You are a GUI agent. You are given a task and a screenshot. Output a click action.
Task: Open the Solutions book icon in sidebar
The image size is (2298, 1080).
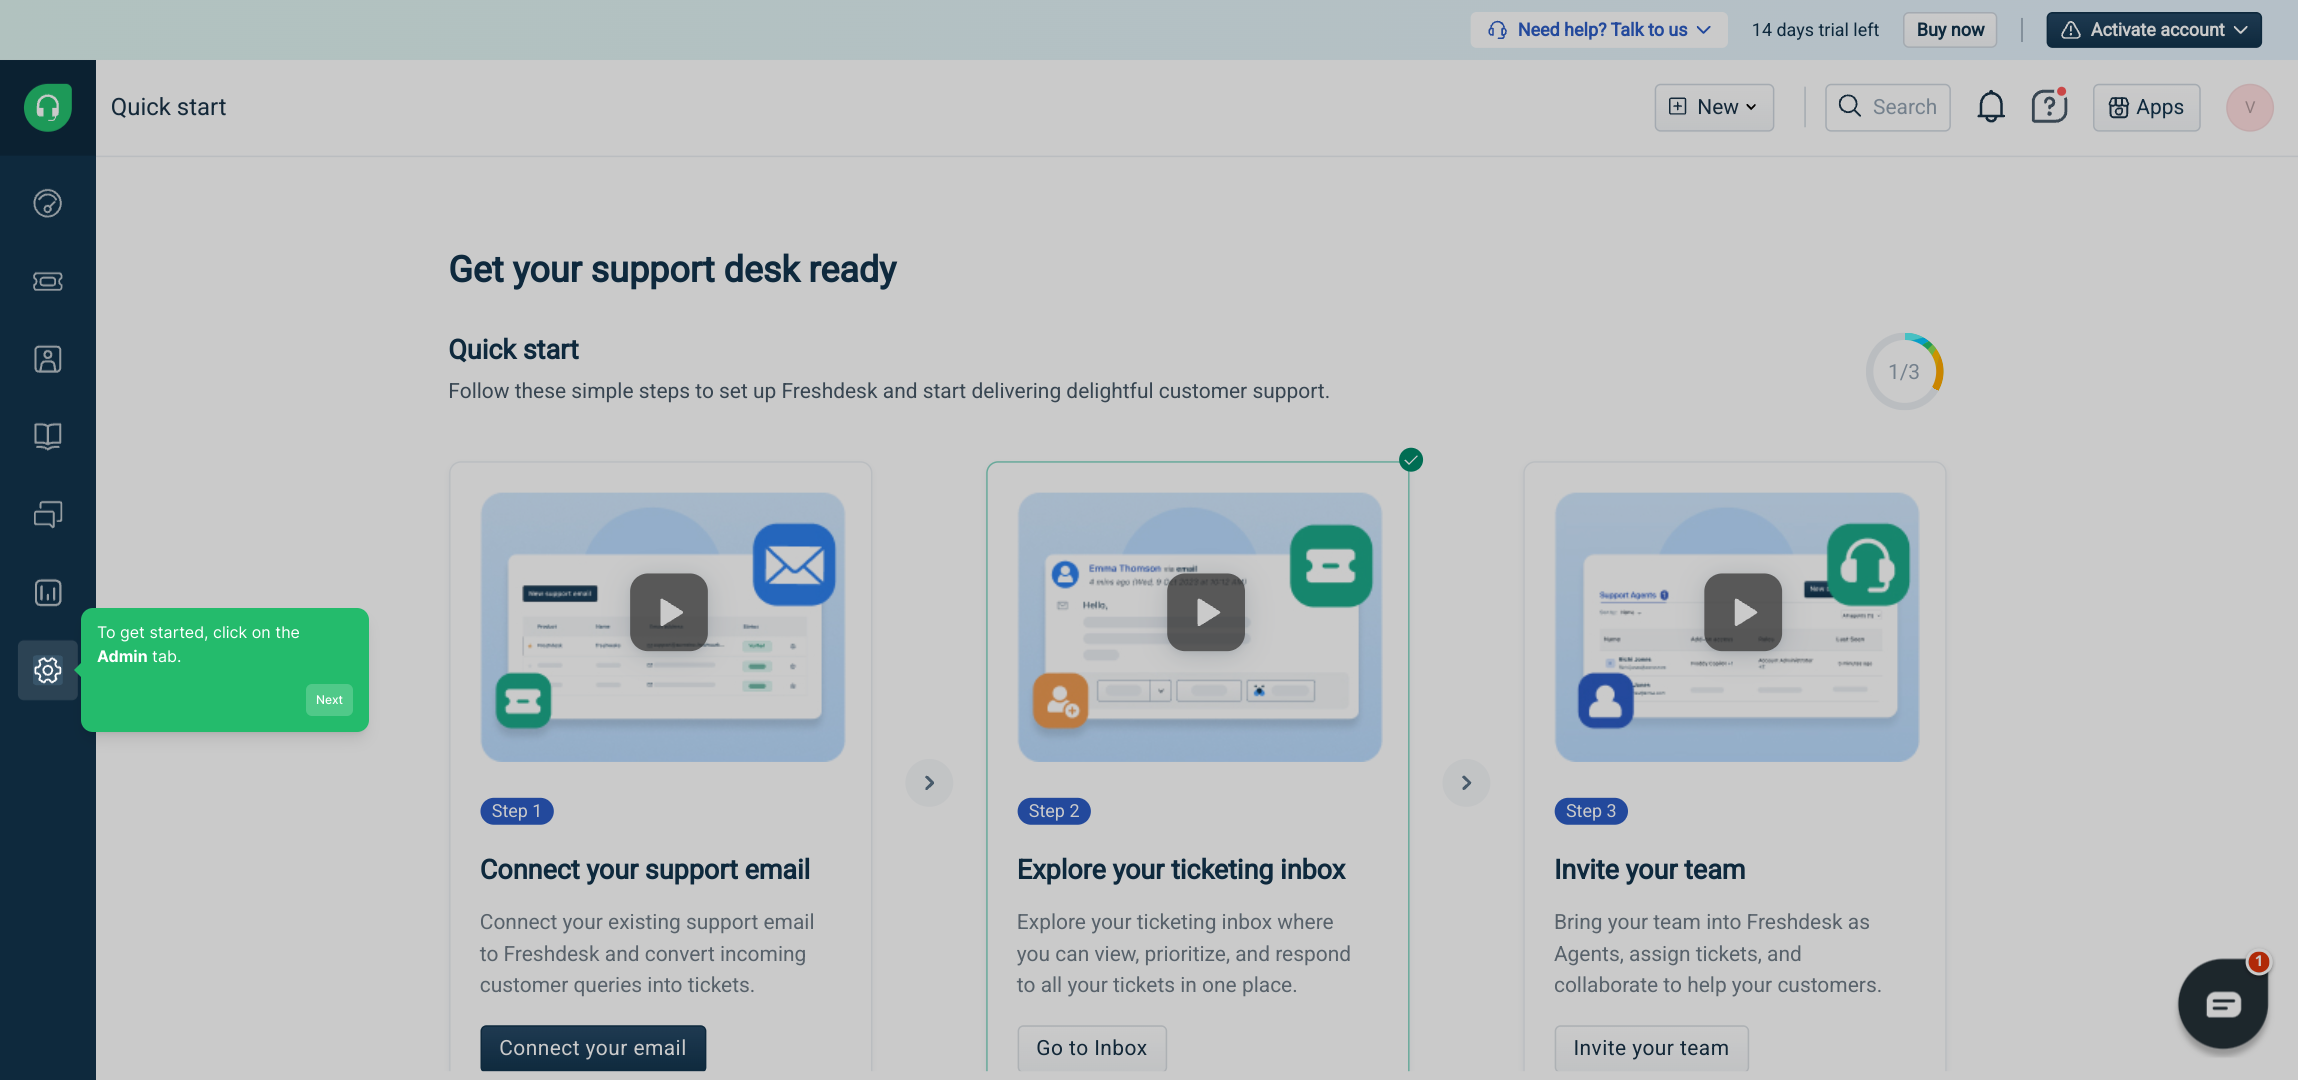click(48, 436)
